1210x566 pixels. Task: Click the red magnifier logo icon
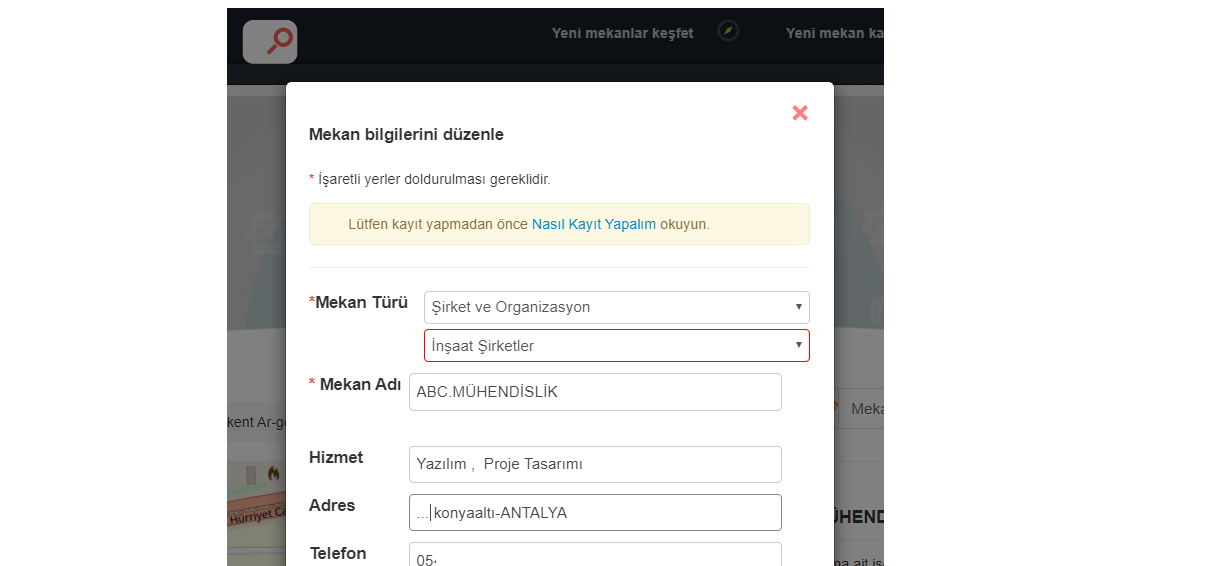tap(270, 41)
